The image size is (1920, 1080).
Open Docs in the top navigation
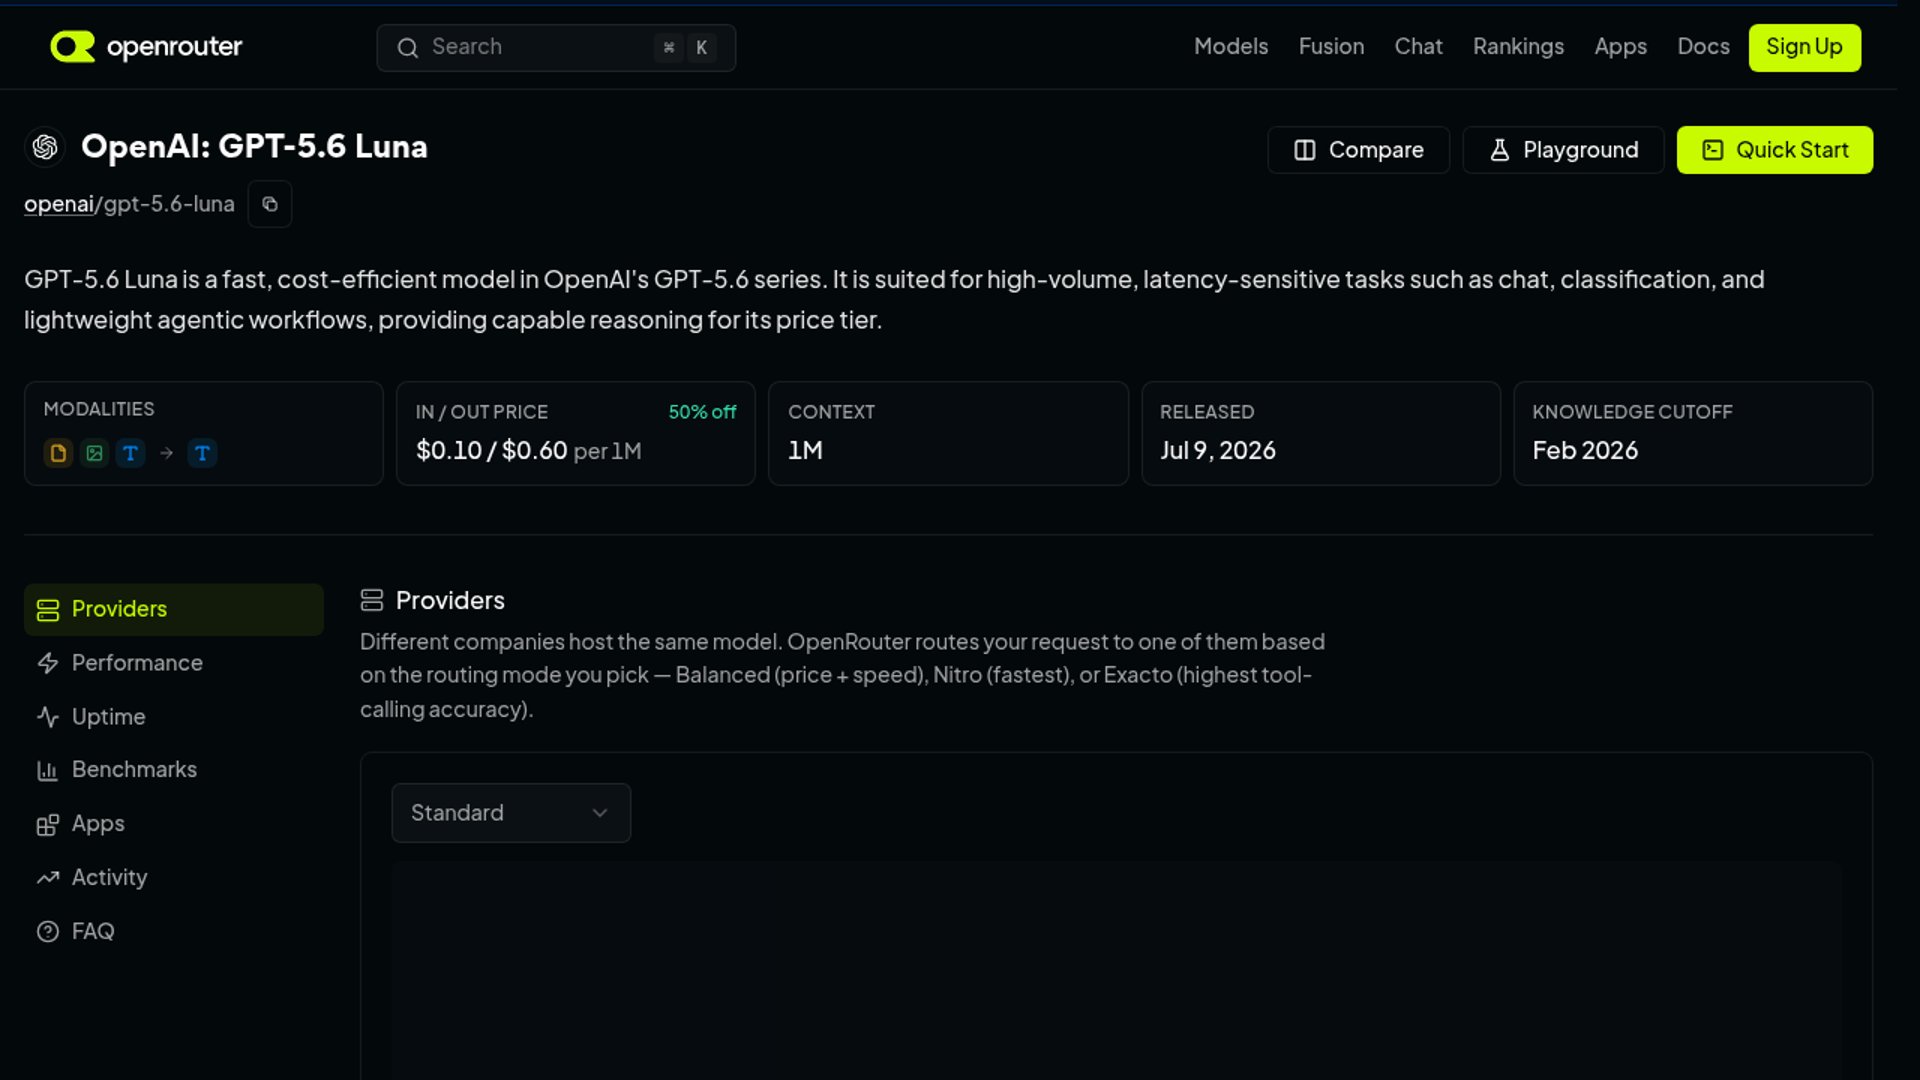pos(1703,47)
